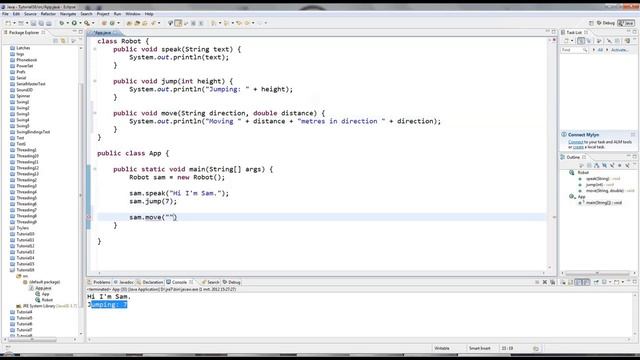
Task: Click the Remove Launch icon in Console
Action: 544,282
